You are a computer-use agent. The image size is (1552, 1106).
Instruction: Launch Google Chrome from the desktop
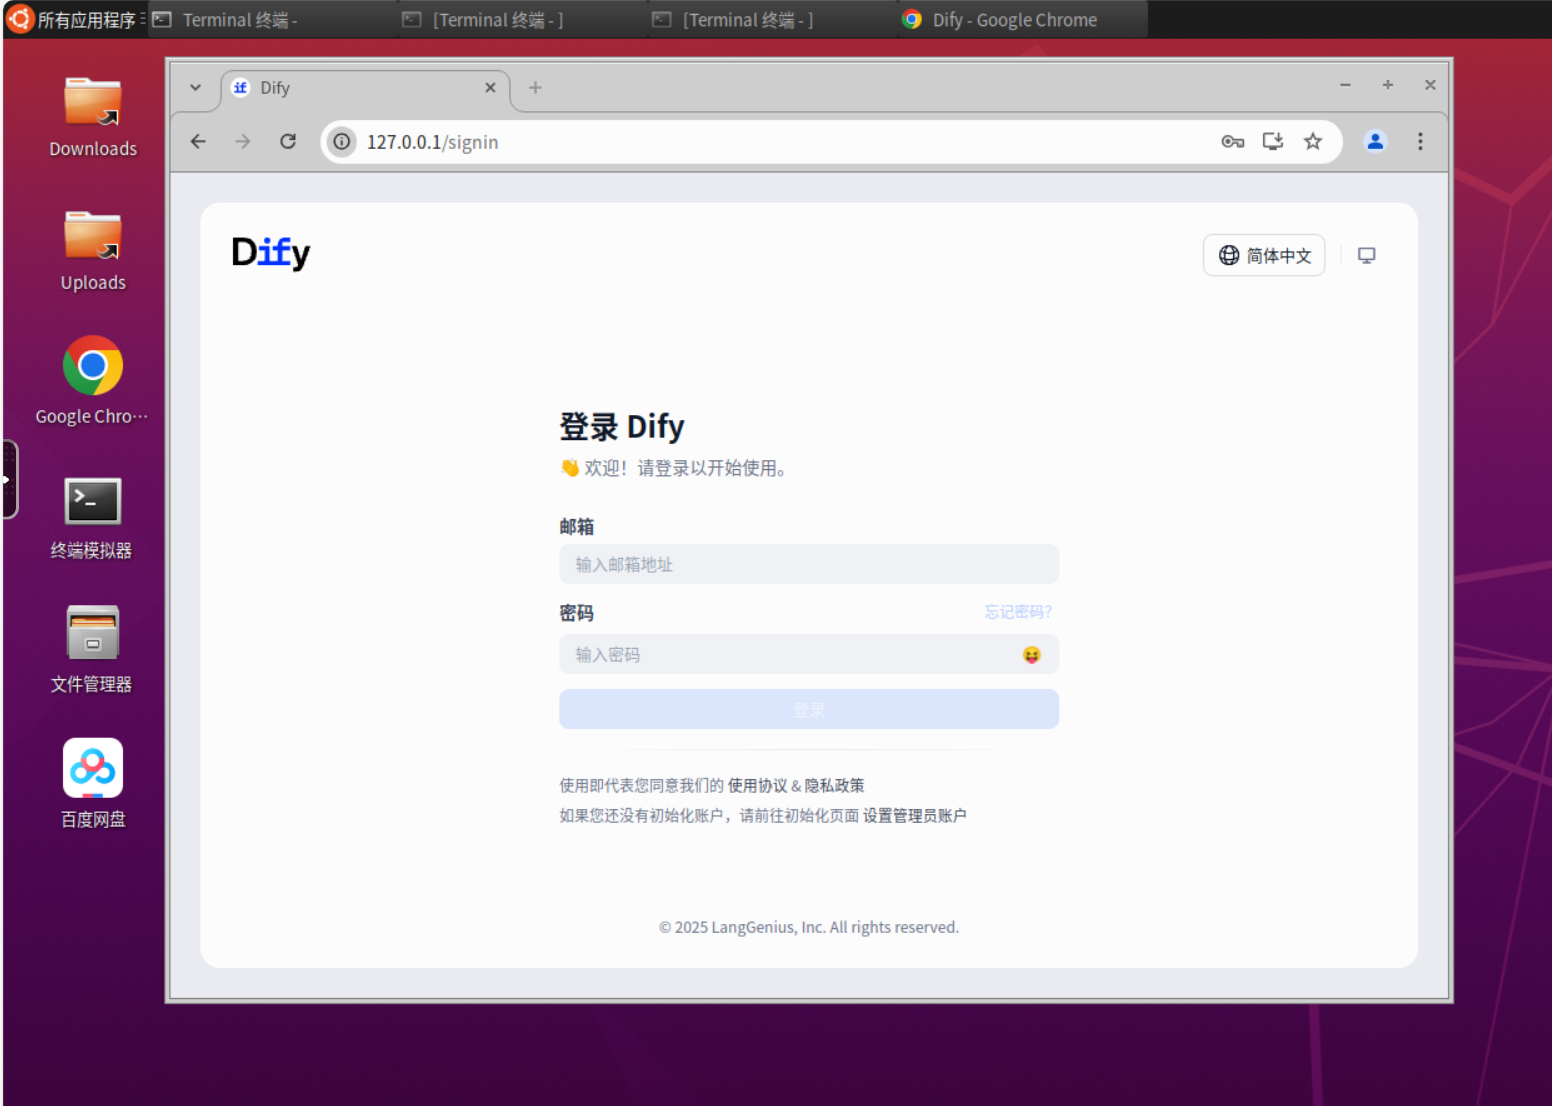tap(92, 381)
